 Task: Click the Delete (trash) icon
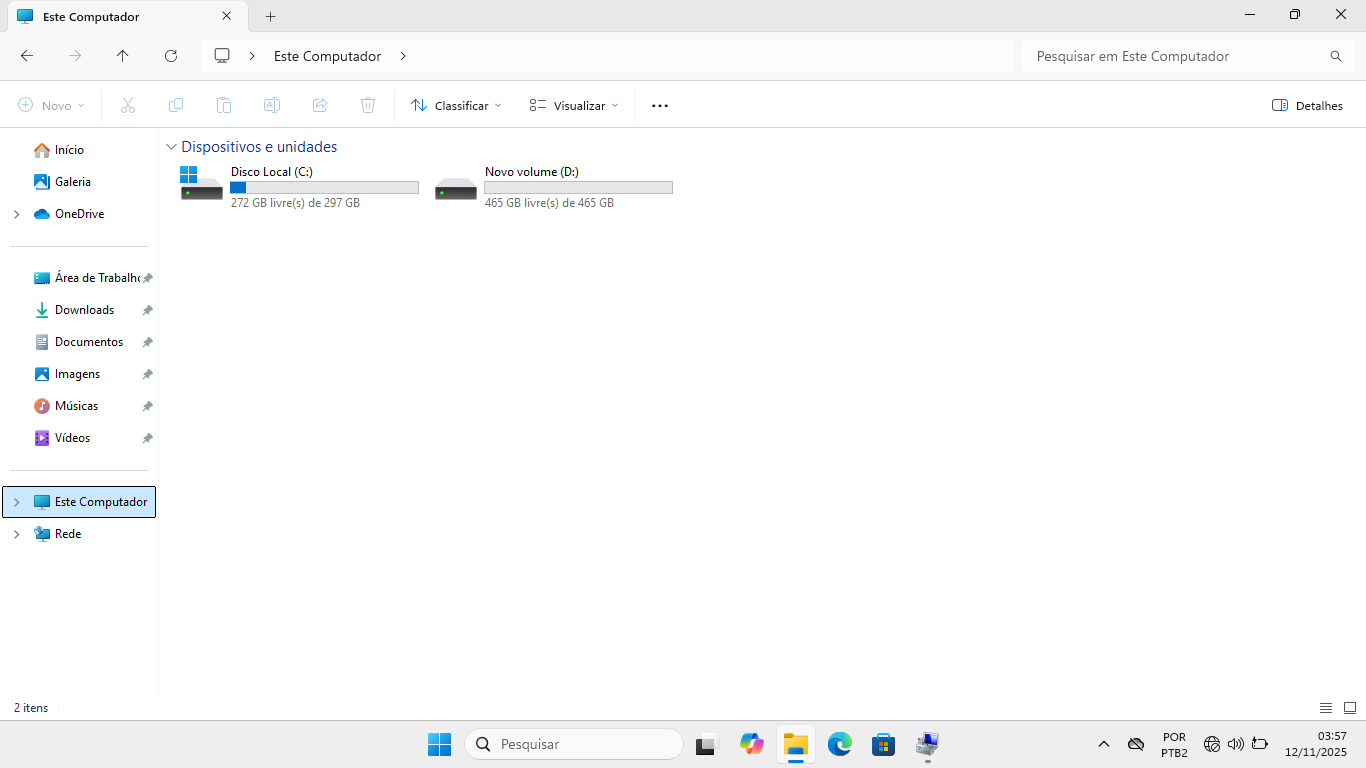[368, 105]
